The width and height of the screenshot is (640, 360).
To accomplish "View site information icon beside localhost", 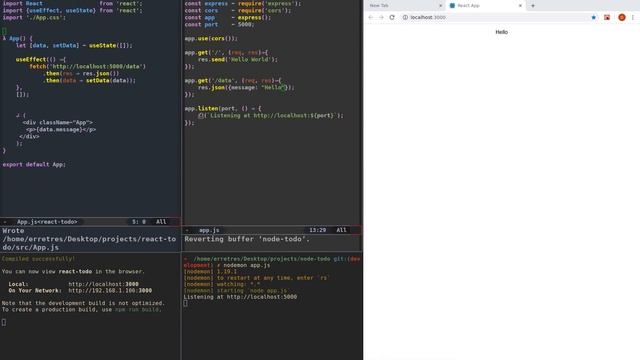I will [405, 17].
